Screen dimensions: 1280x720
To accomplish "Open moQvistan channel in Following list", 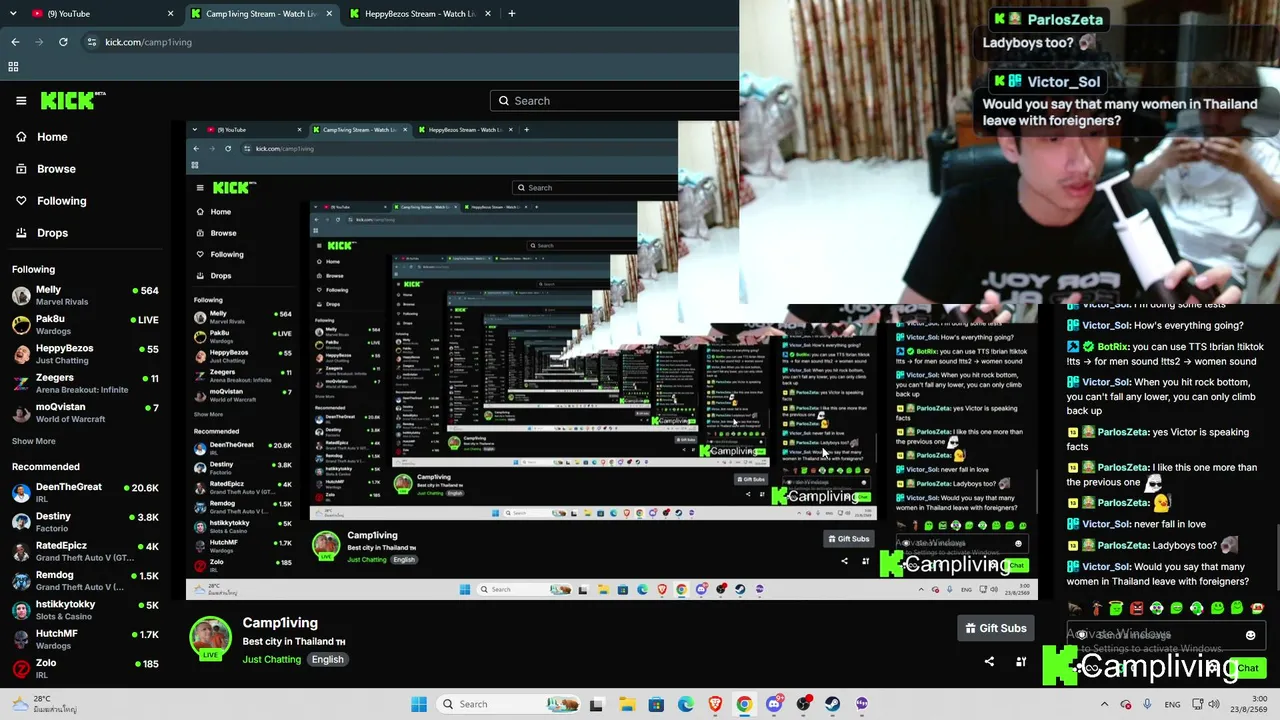I will pyautogui.click(x=85, y=412).
